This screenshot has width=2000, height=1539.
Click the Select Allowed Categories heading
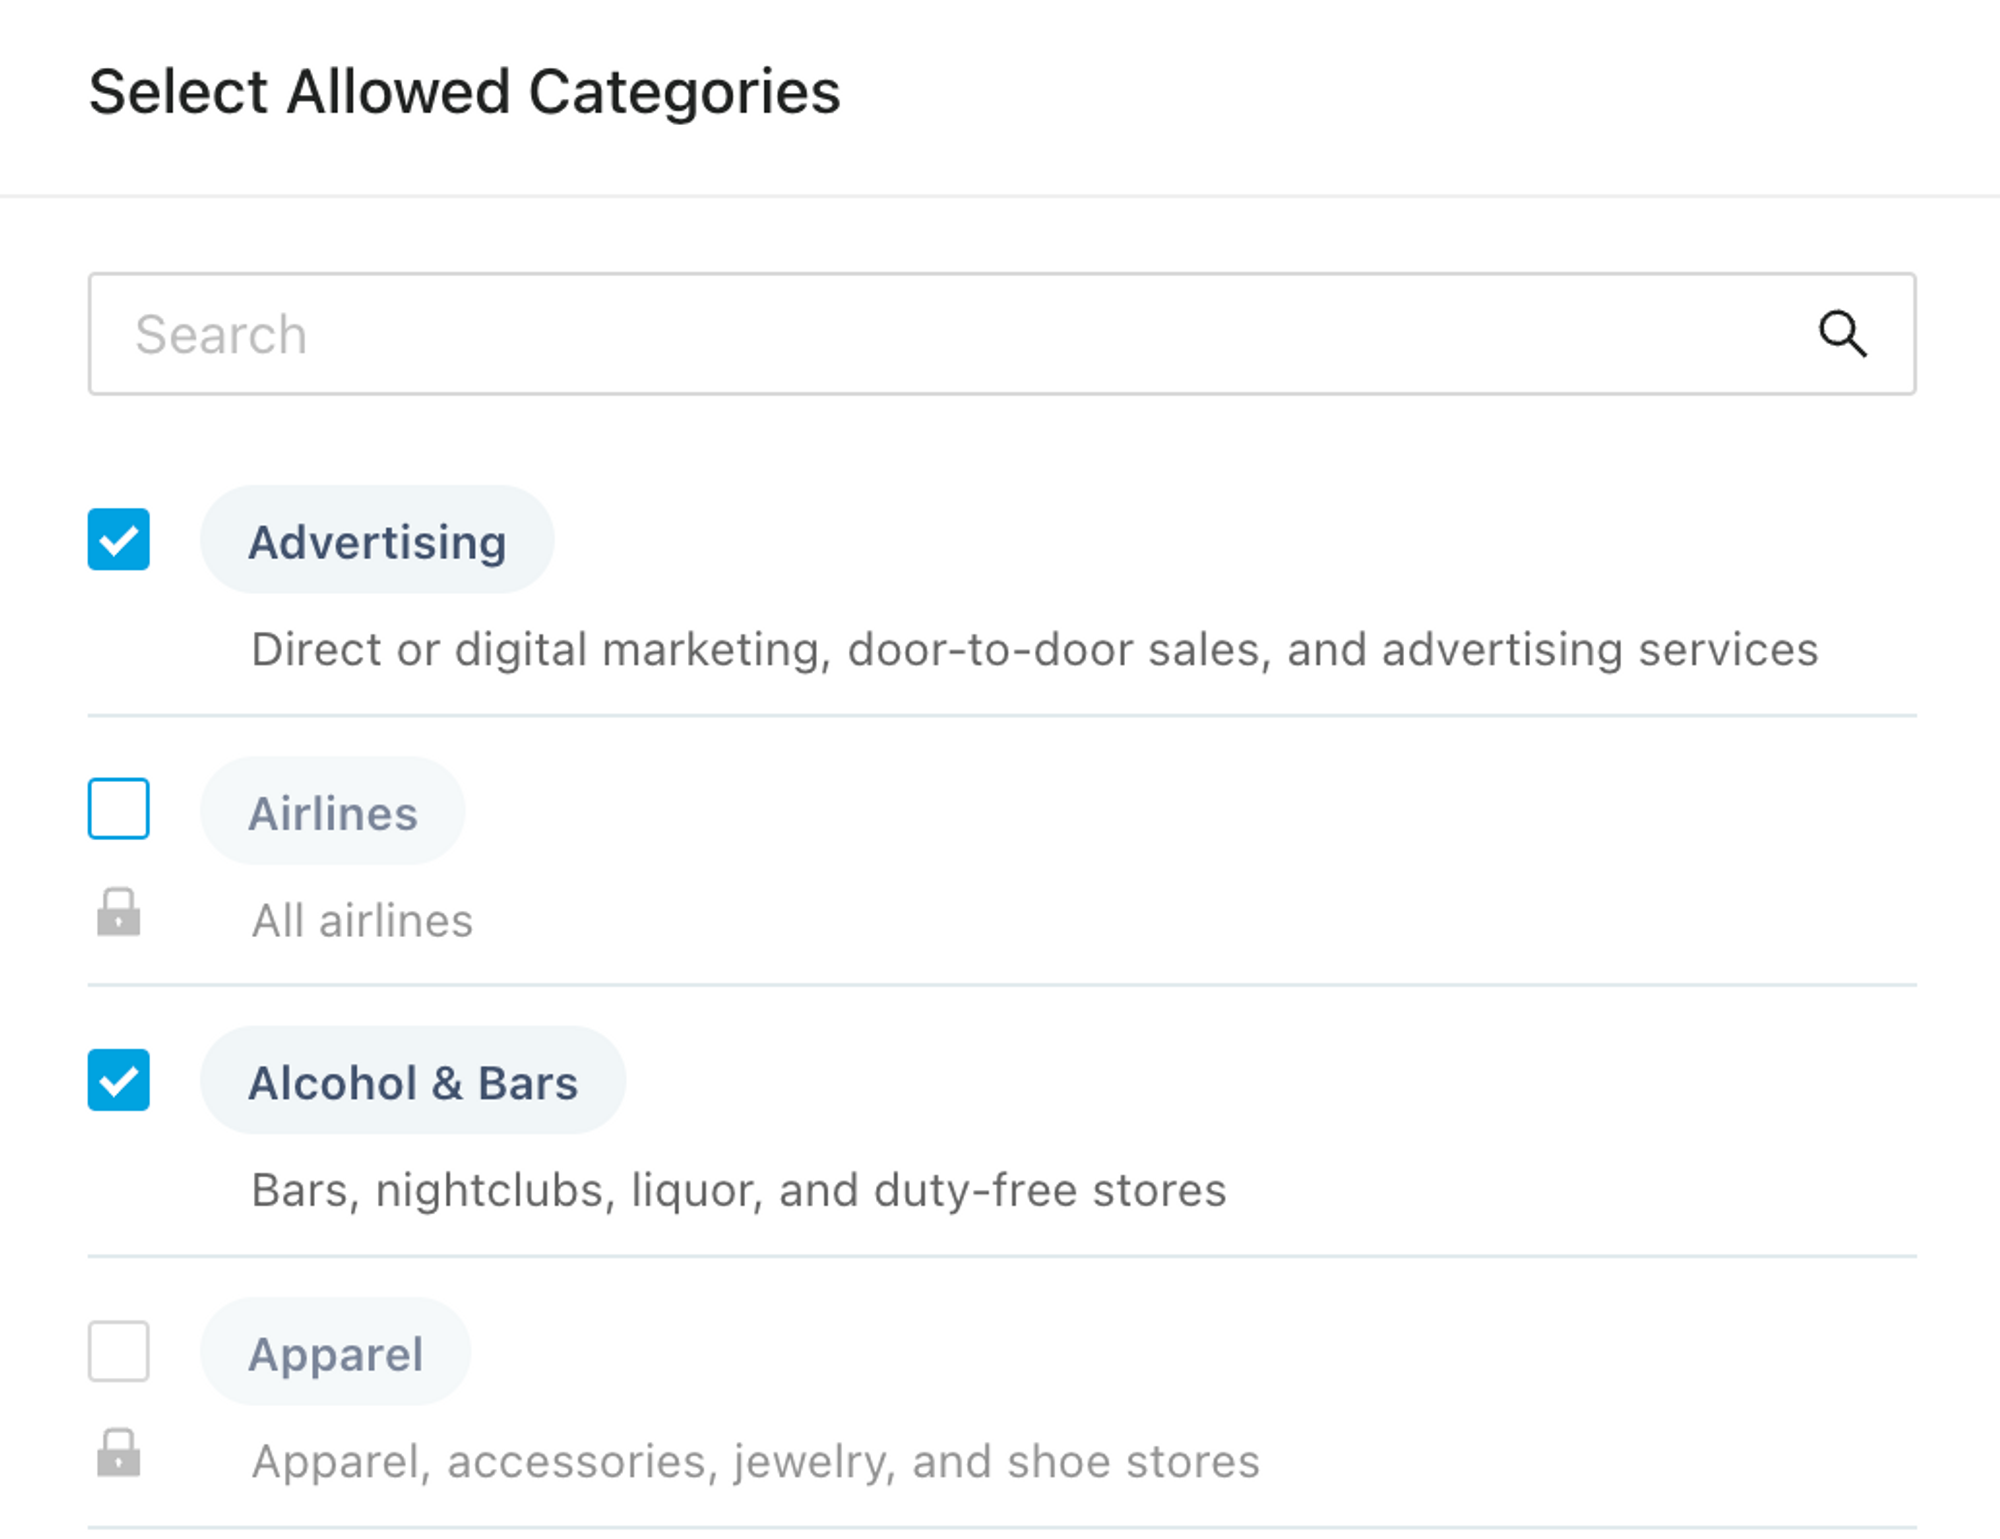click(465, 92)
